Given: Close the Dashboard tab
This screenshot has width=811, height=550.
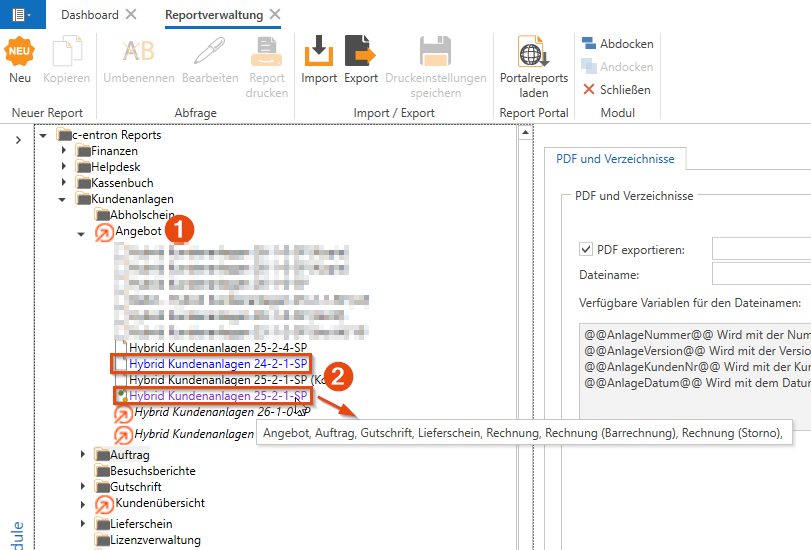Looking at the screenshot, I should tap(131, 14).
